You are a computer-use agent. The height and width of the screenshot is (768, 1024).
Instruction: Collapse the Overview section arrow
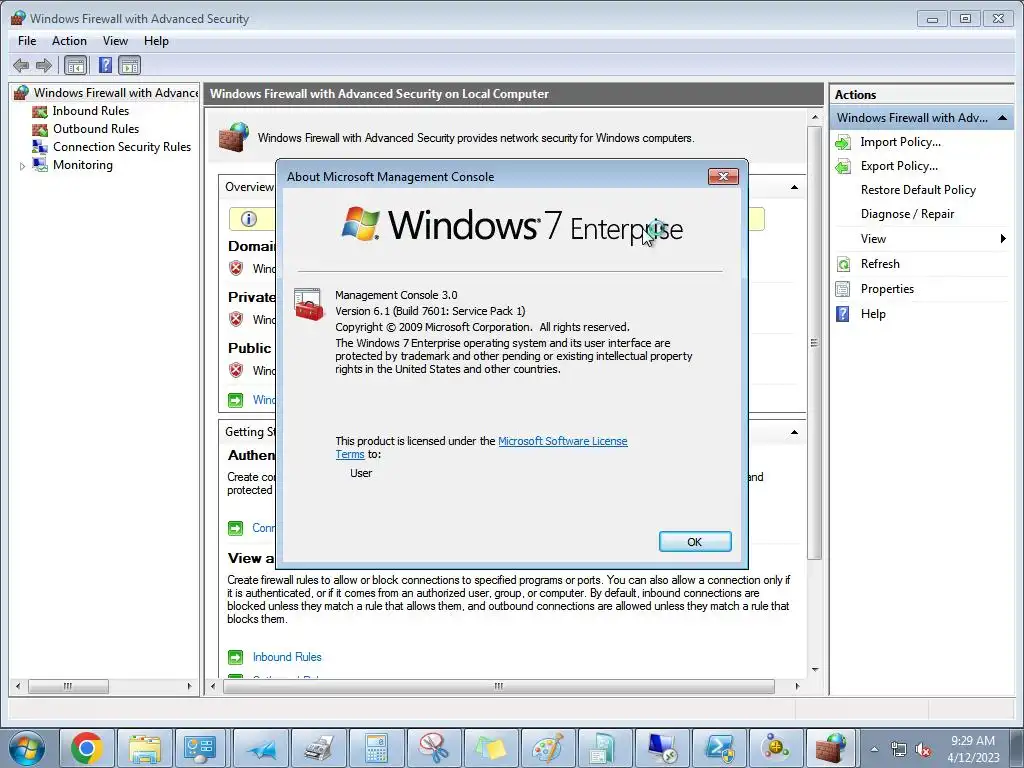(x=794, y=187)
